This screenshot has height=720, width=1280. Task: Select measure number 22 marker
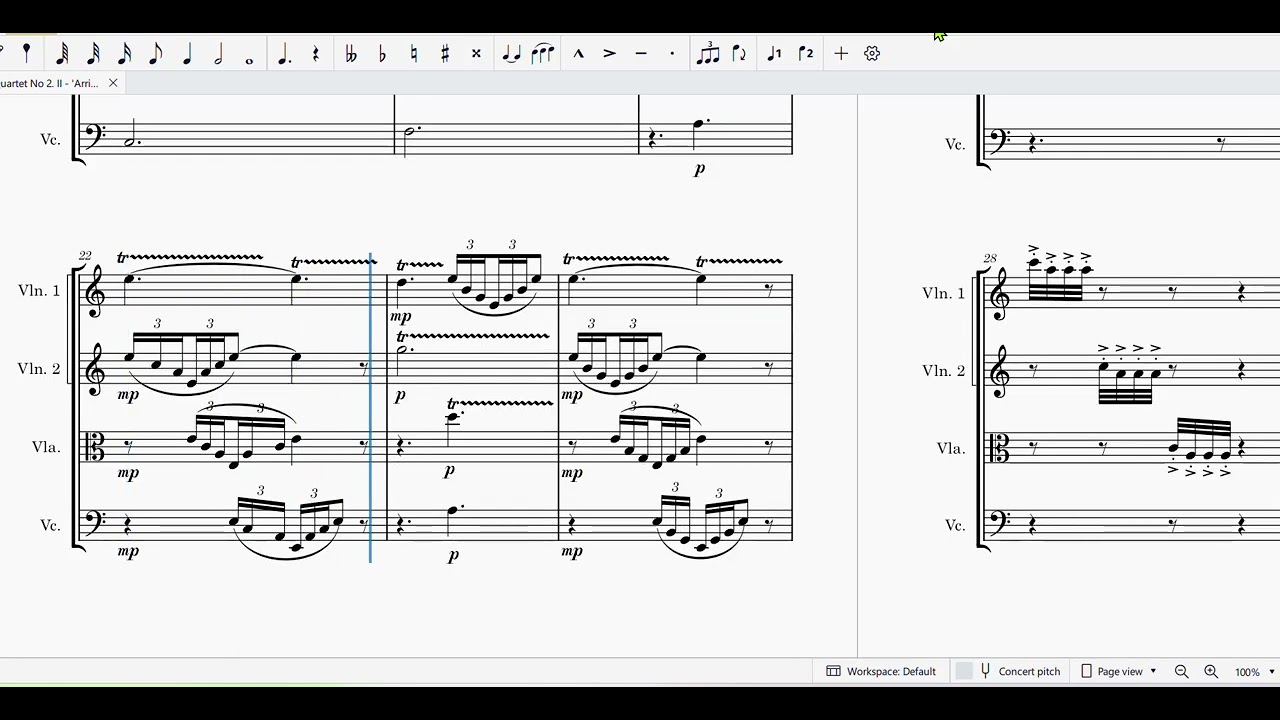(84, 257)
